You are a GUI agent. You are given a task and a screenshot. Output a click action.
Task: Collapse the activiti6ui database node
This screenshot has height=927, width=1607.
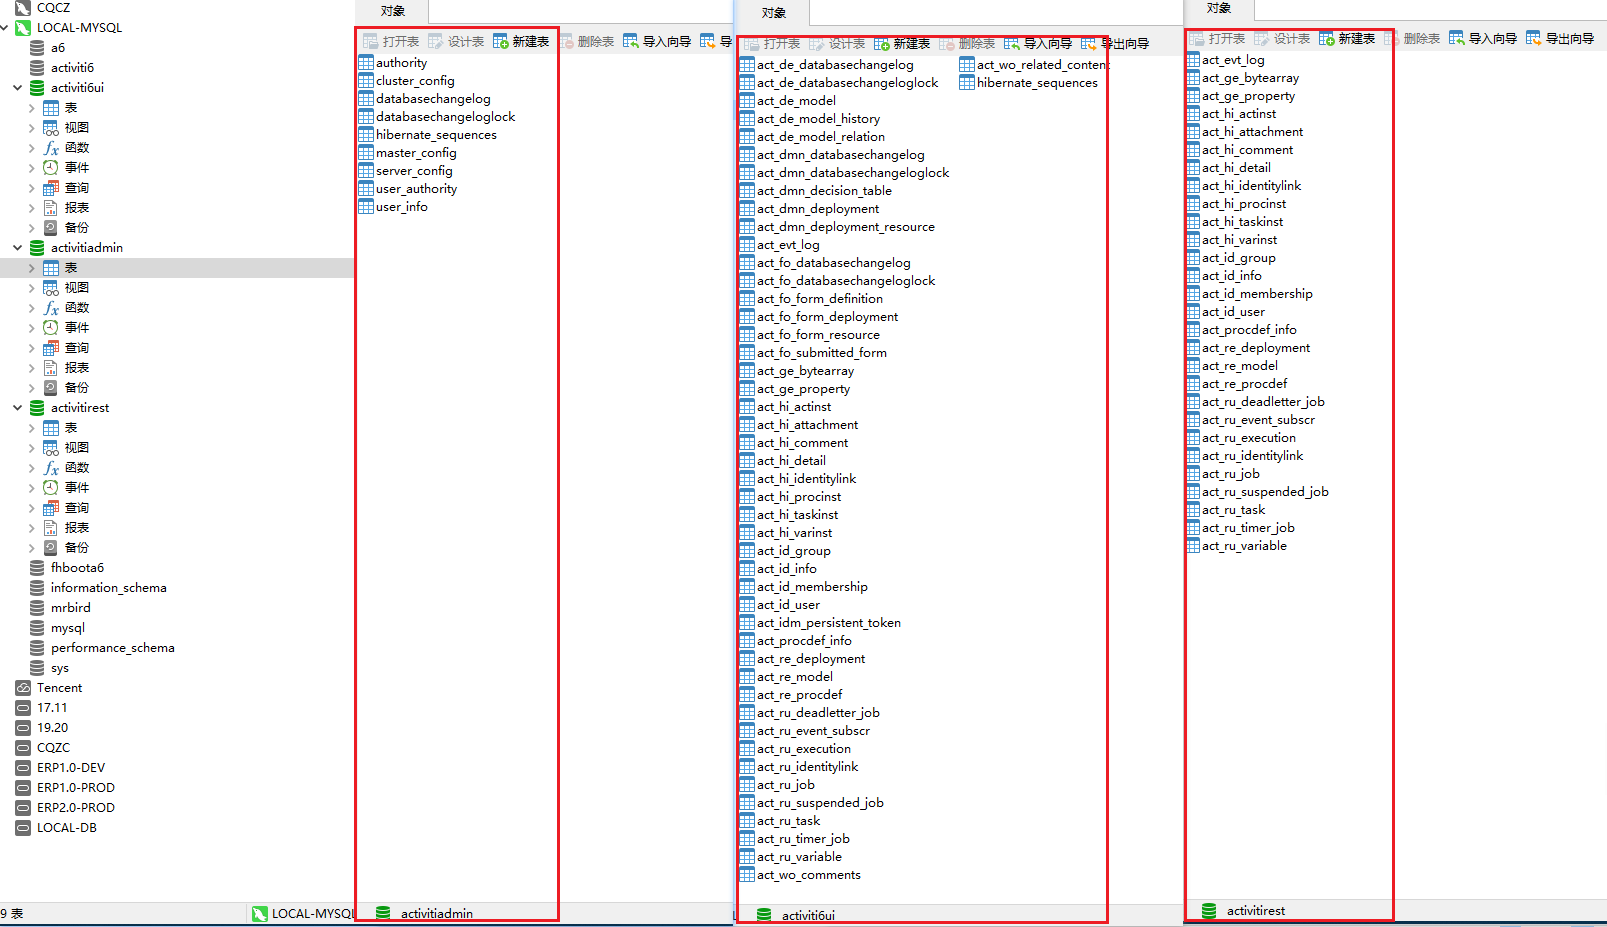tap(17, 87)
